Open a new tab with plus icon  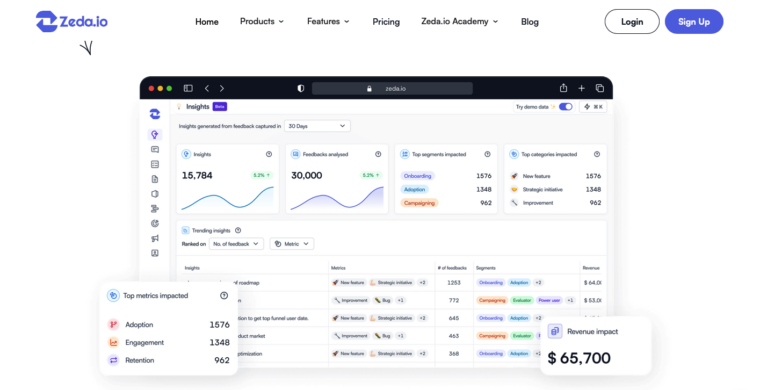click(x=582, y=88)
